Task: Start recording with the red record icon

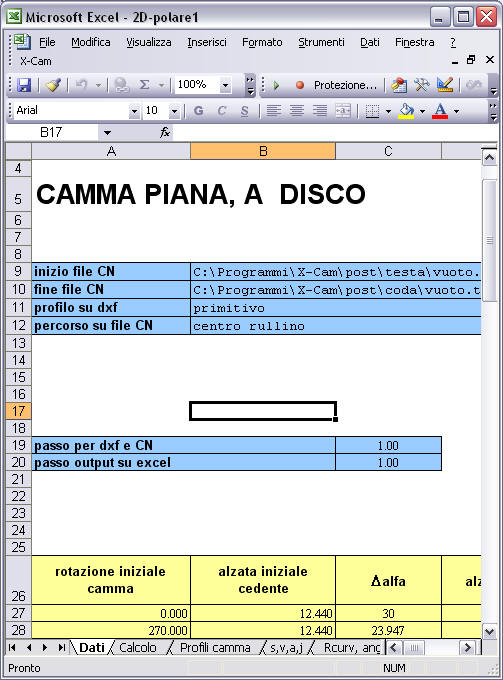Action: pos(300,85)
